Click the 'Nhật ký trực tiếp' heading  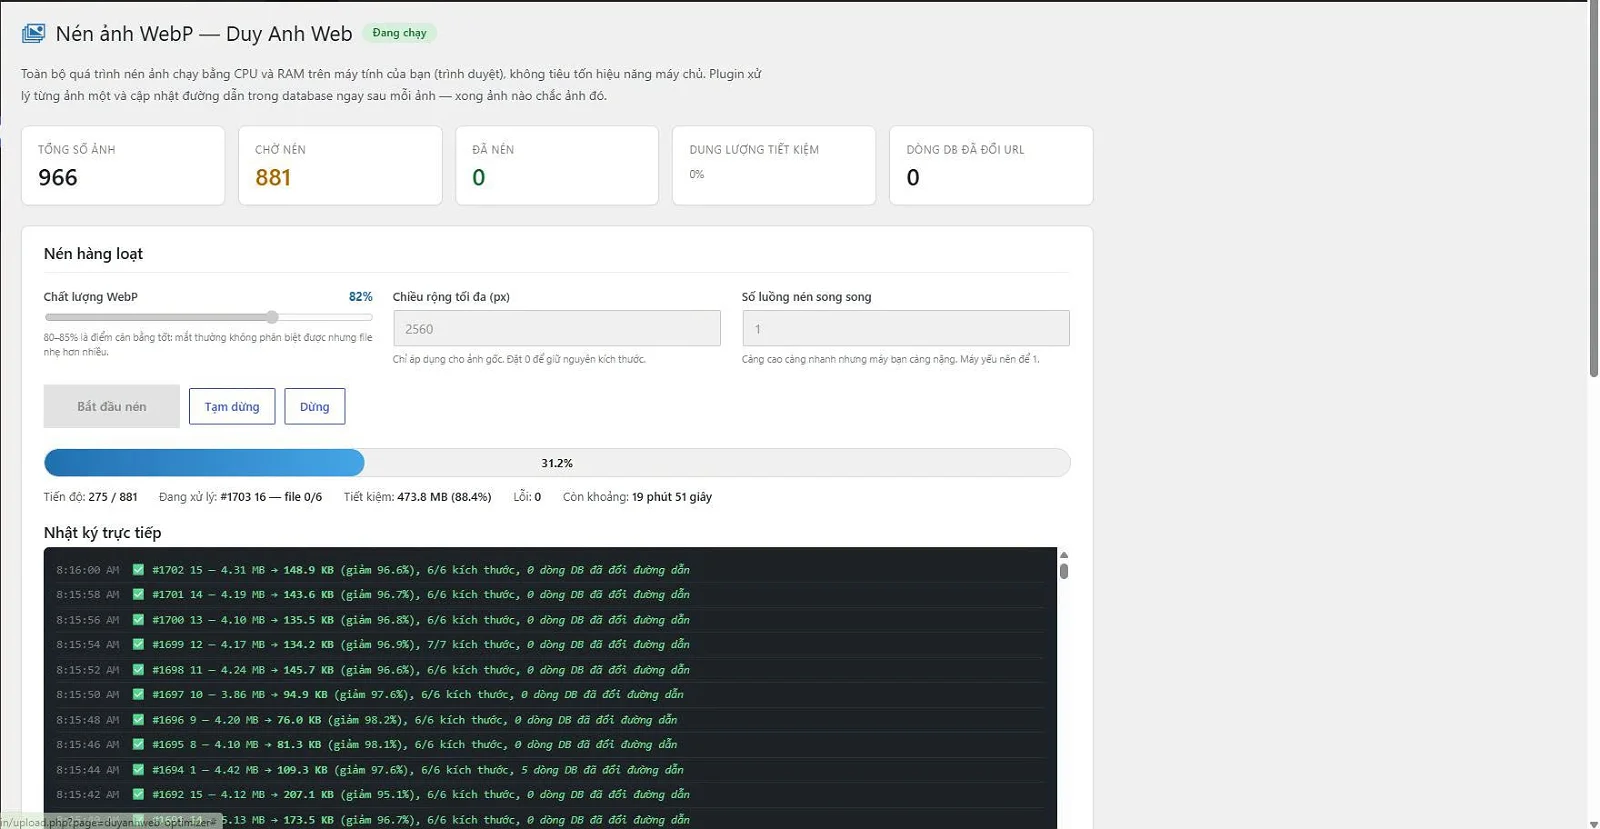click(x=102, y=533)
